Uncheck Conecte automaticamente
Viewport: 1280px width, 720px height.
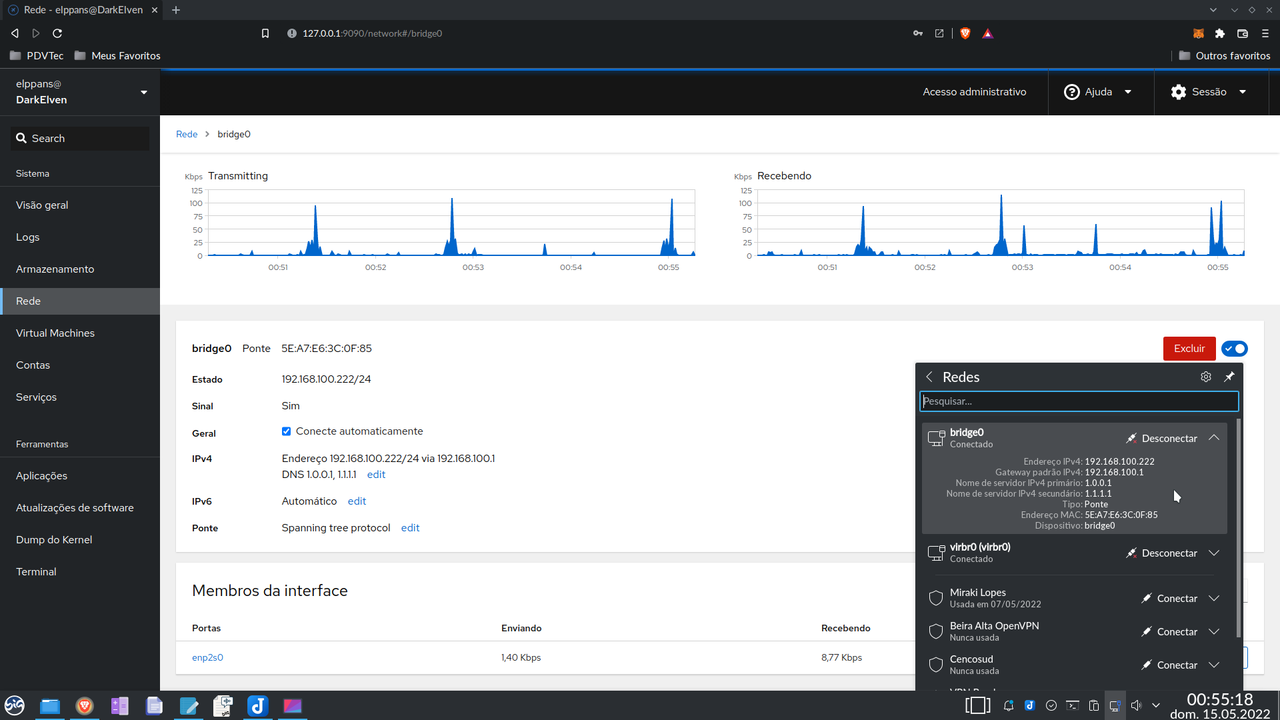[x=286, y=431]
